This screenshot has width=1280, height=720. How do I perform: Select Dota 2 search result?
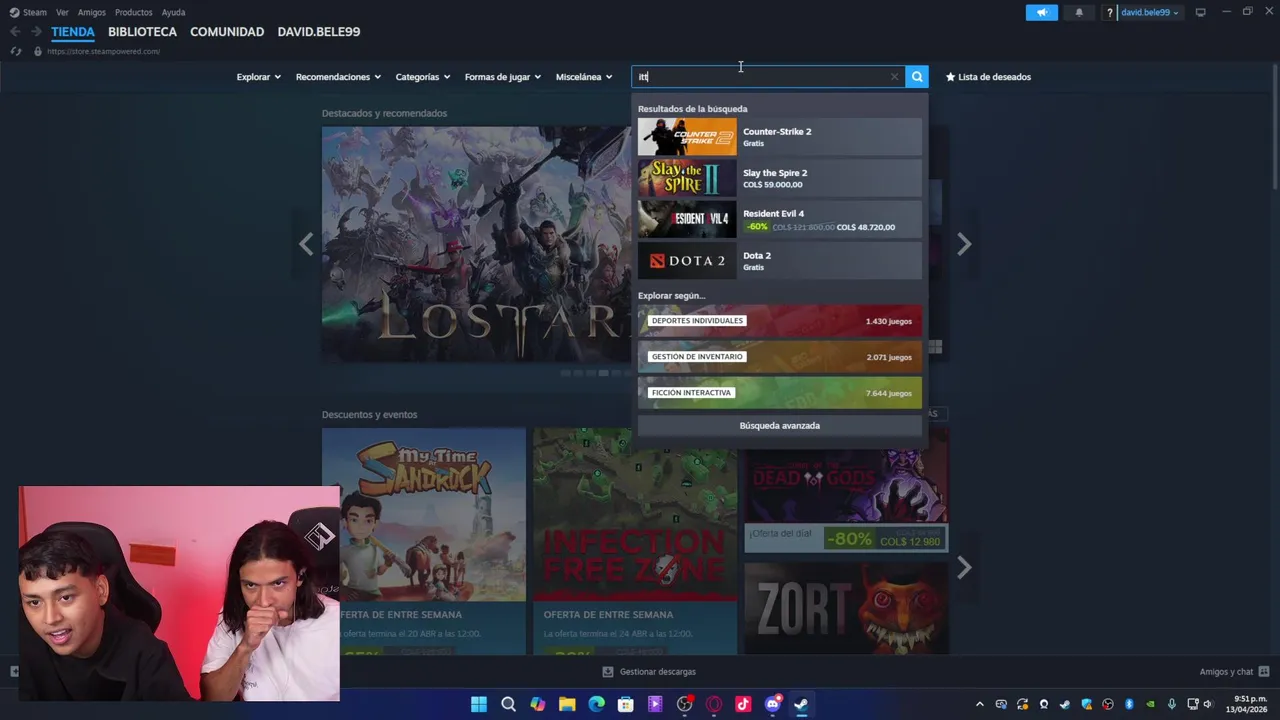780,261
